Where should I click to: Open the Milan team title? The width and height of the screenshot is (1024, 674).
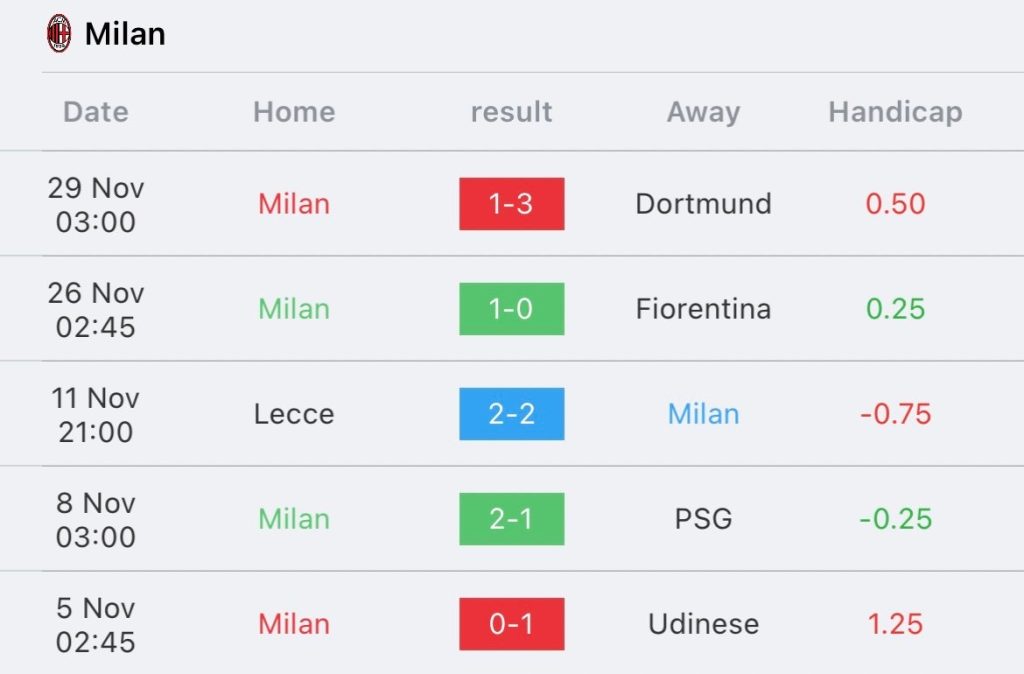coord(125,34)
